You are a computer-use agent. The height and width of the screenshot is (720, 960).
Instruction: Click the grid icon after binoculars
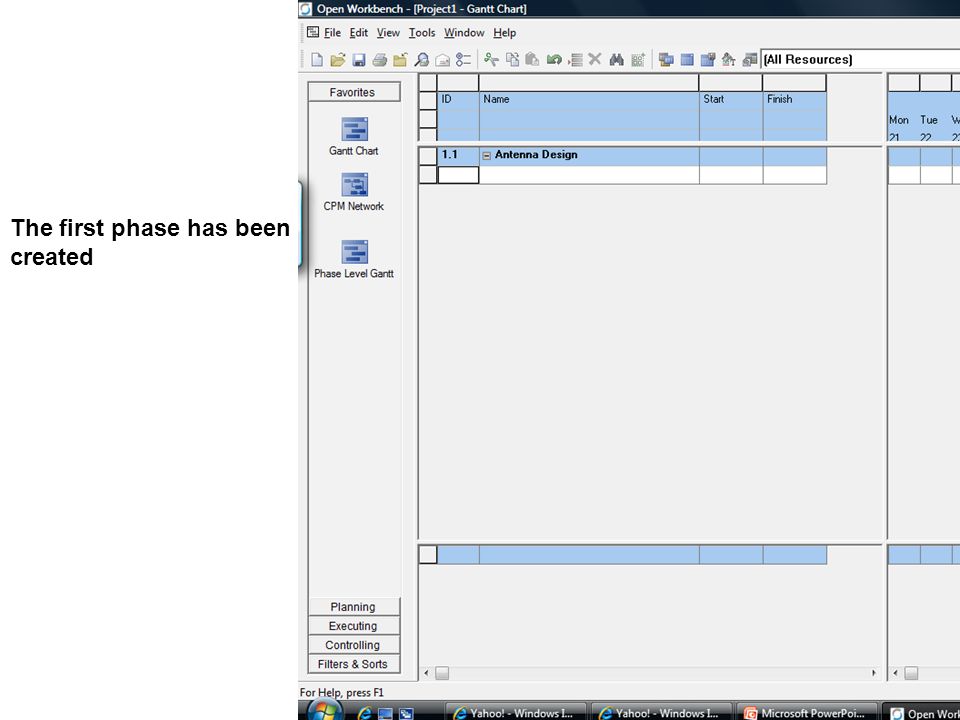point(638,59)
